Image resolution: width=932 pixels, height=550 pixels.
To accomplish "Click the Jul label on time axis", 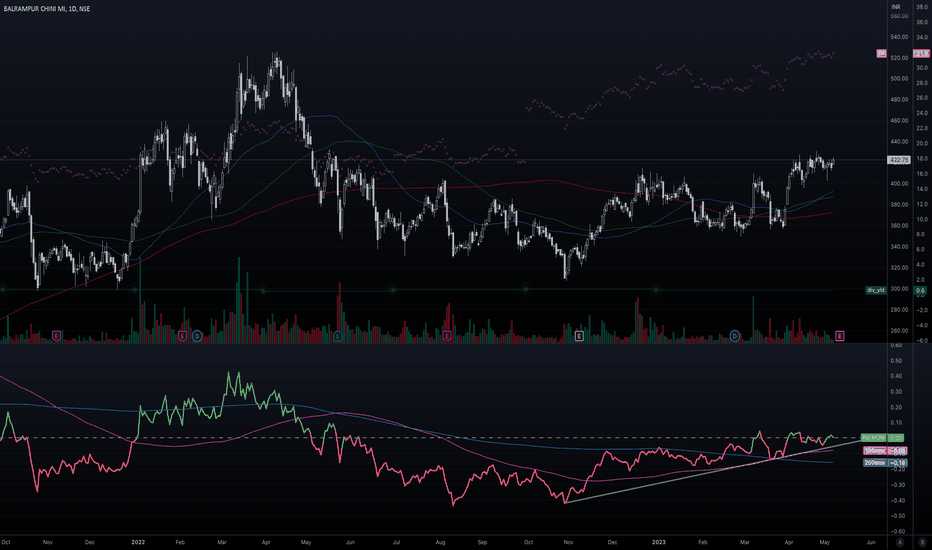I will [x=396, y=542].
